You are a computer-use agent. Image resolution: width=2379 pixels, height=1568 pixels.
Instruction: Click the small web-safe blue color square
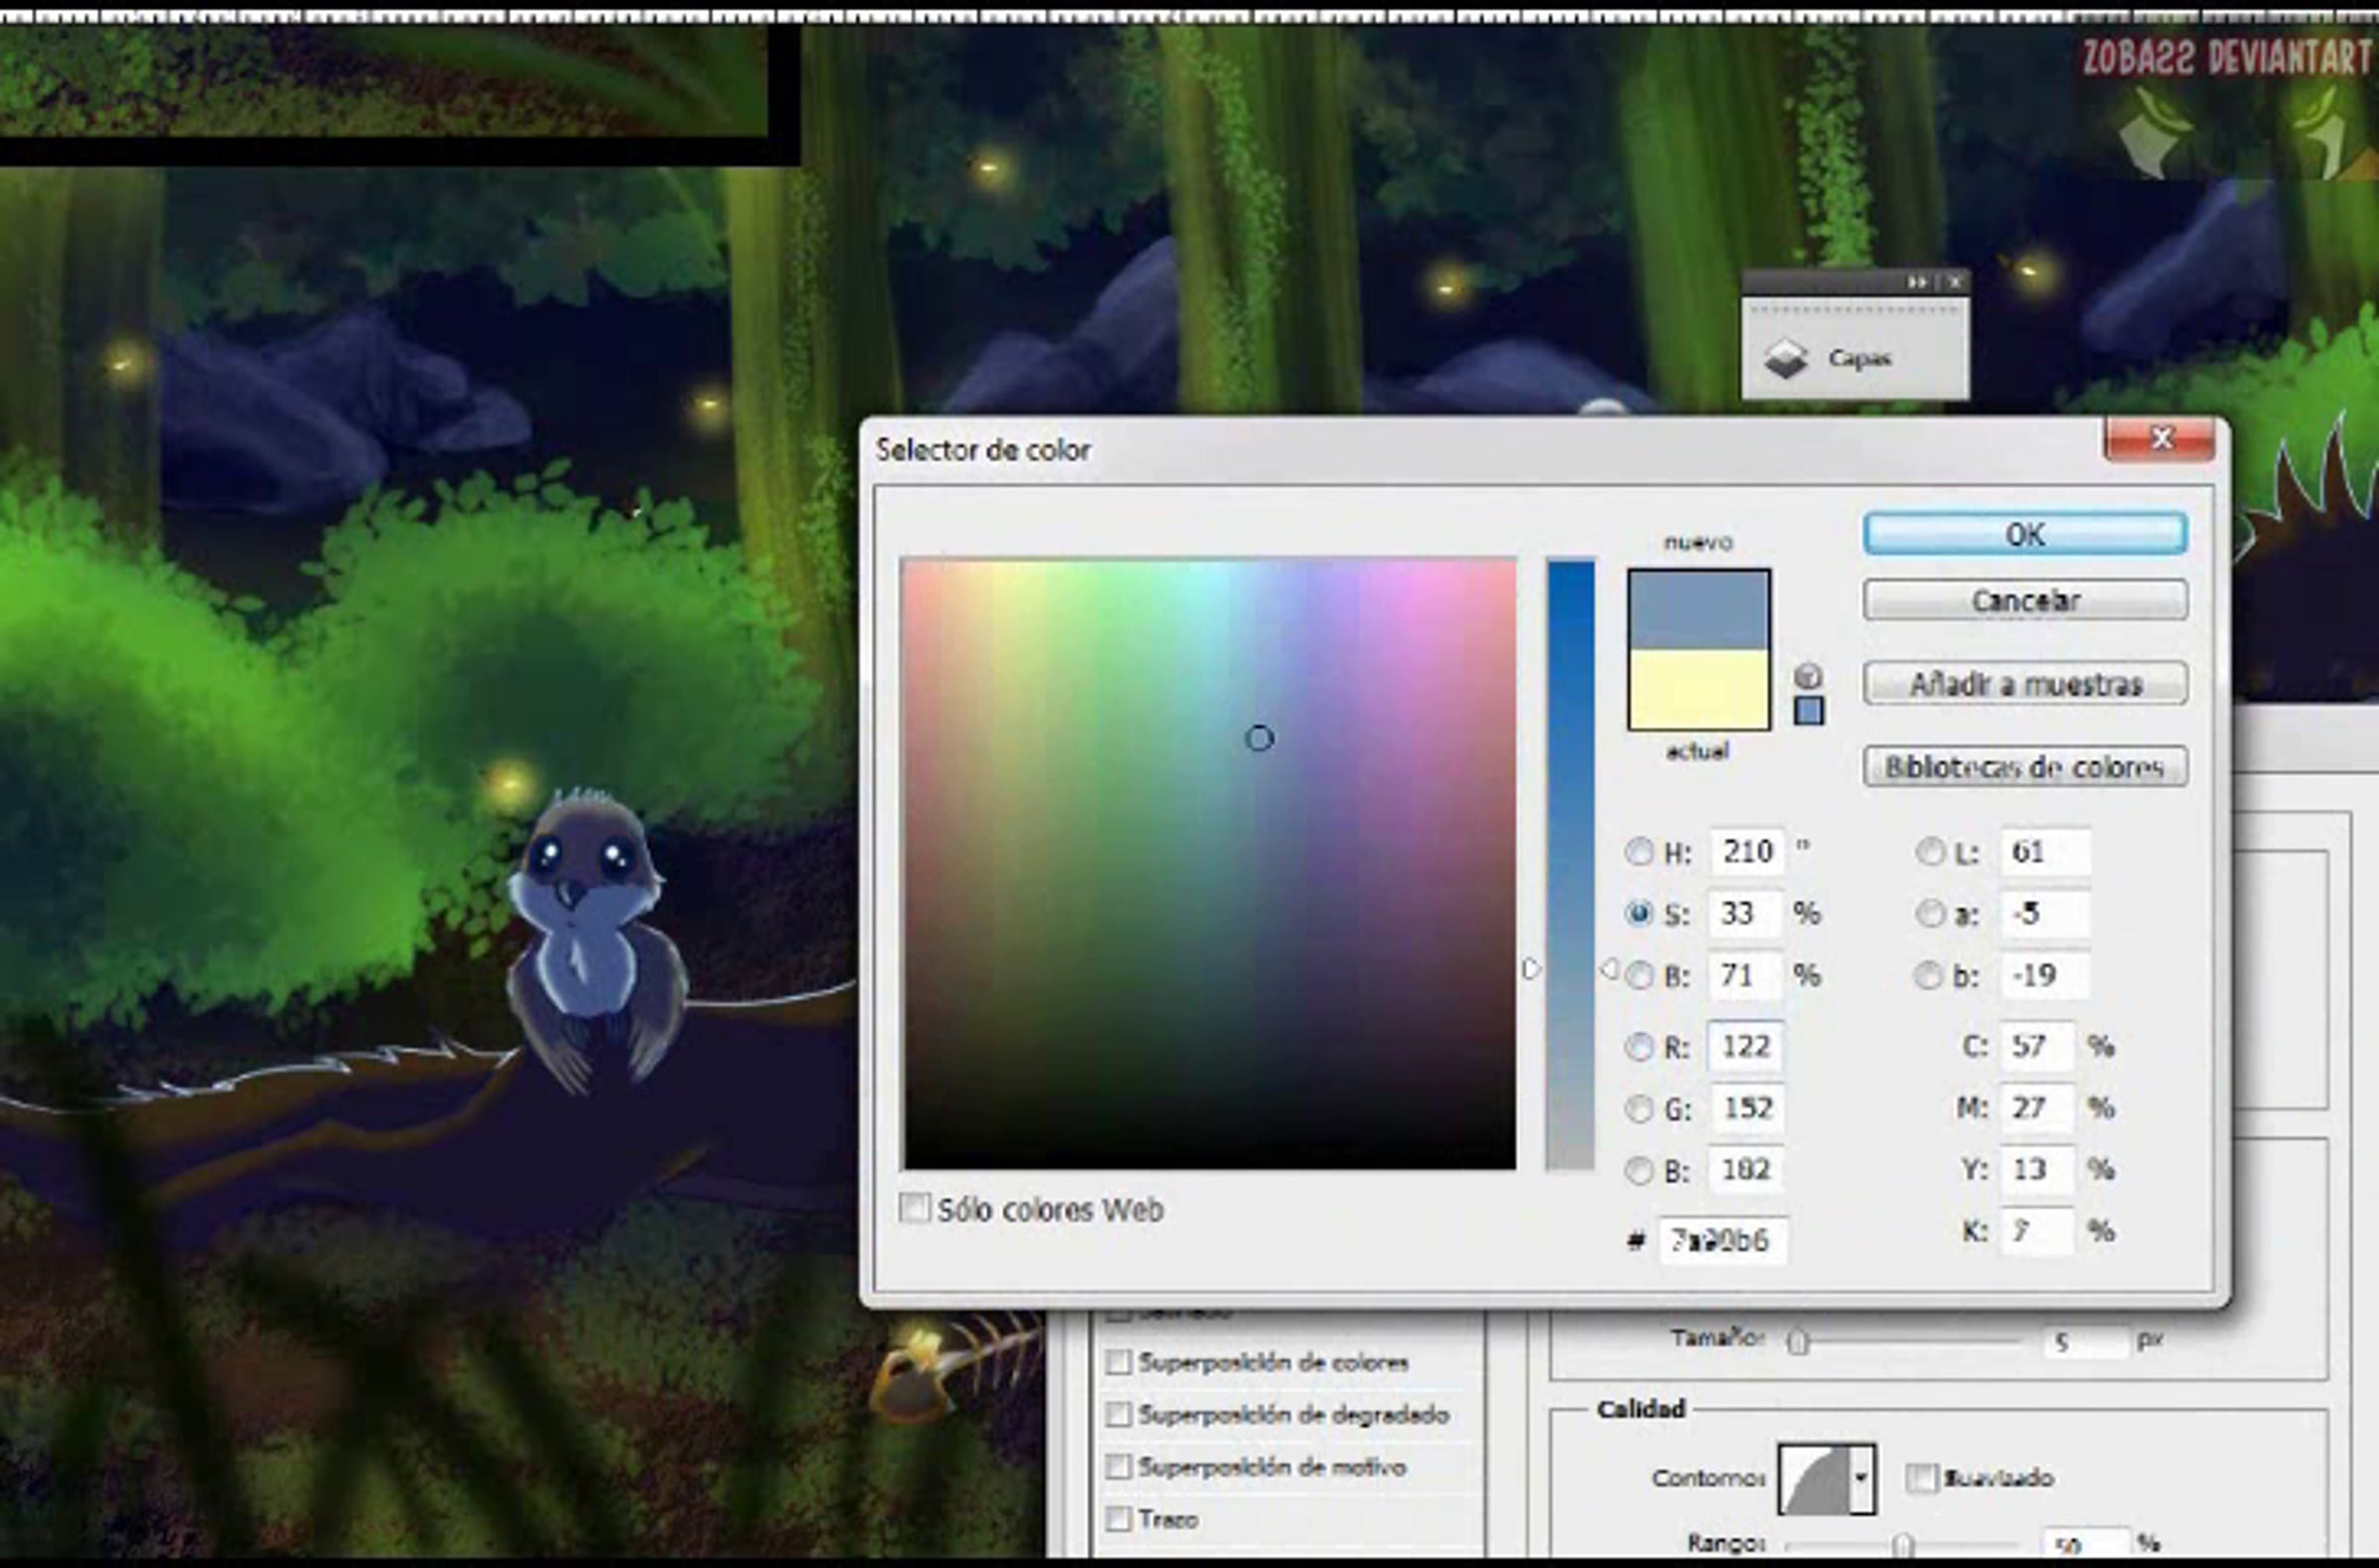(1808, 711)
